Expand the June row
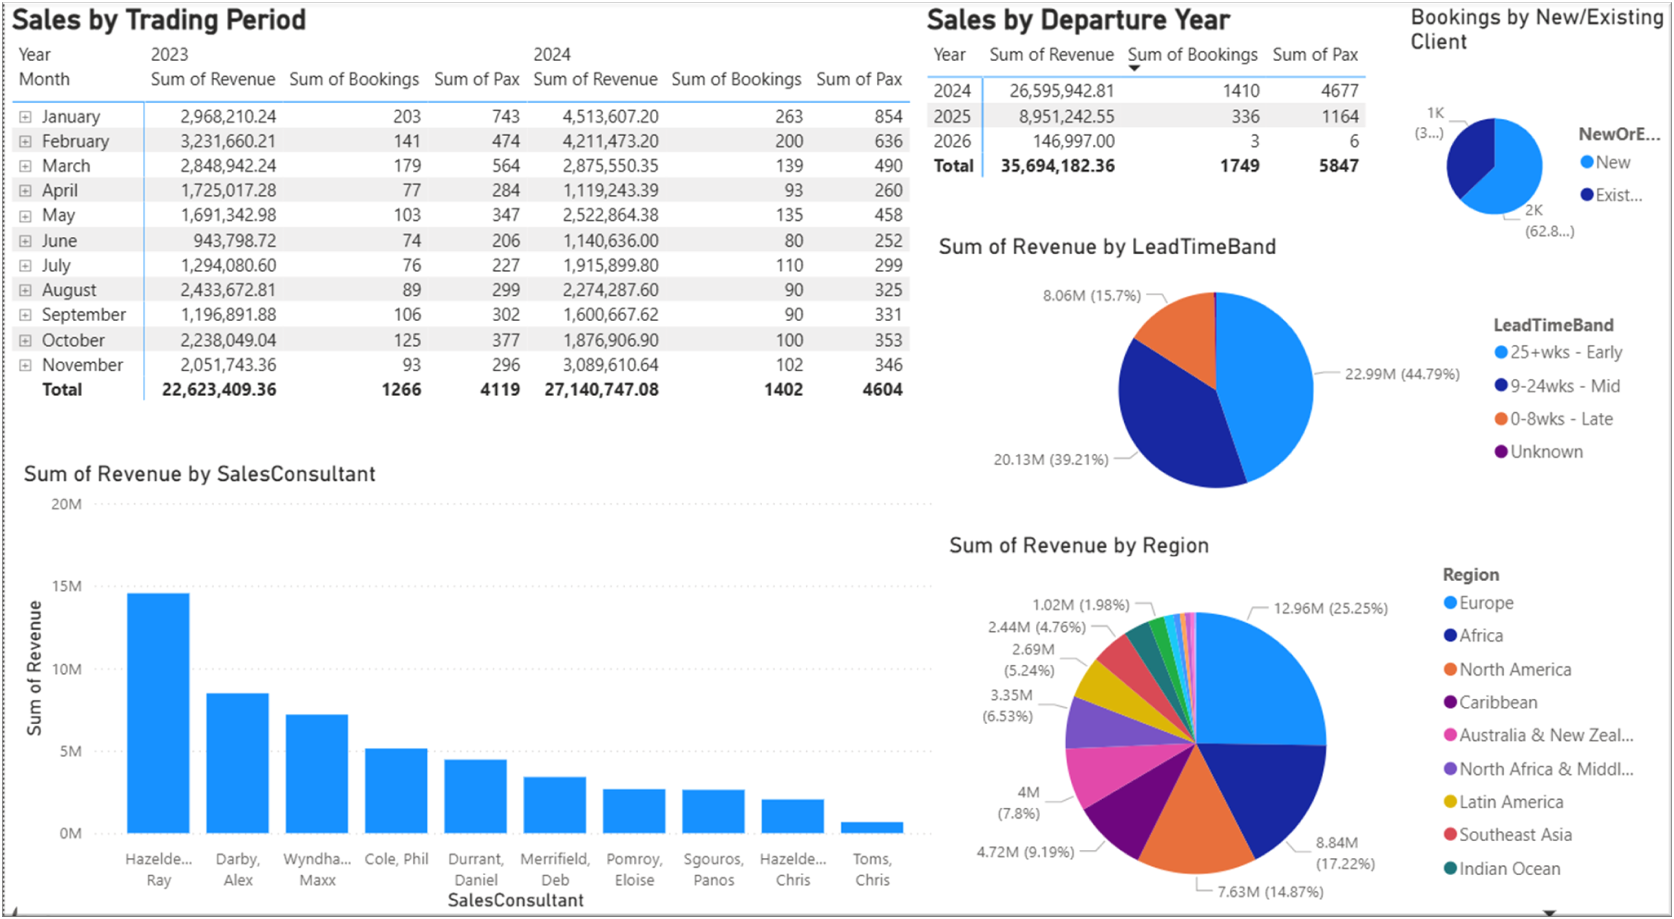 [25, 241]
